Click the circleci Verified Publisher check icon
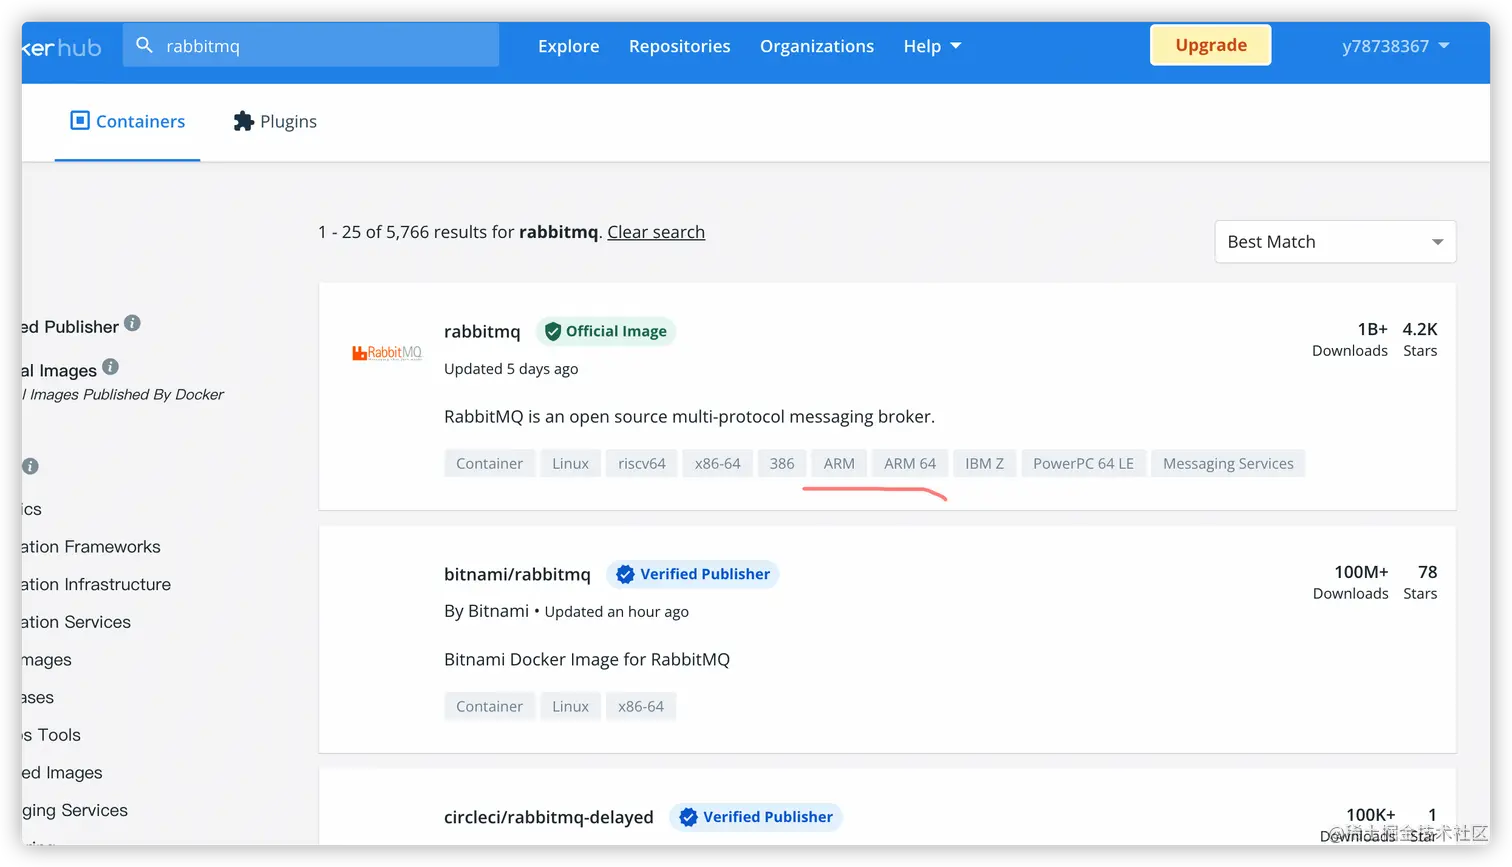The height and width of the screenshot is (867, 1512). click(688, 817)
